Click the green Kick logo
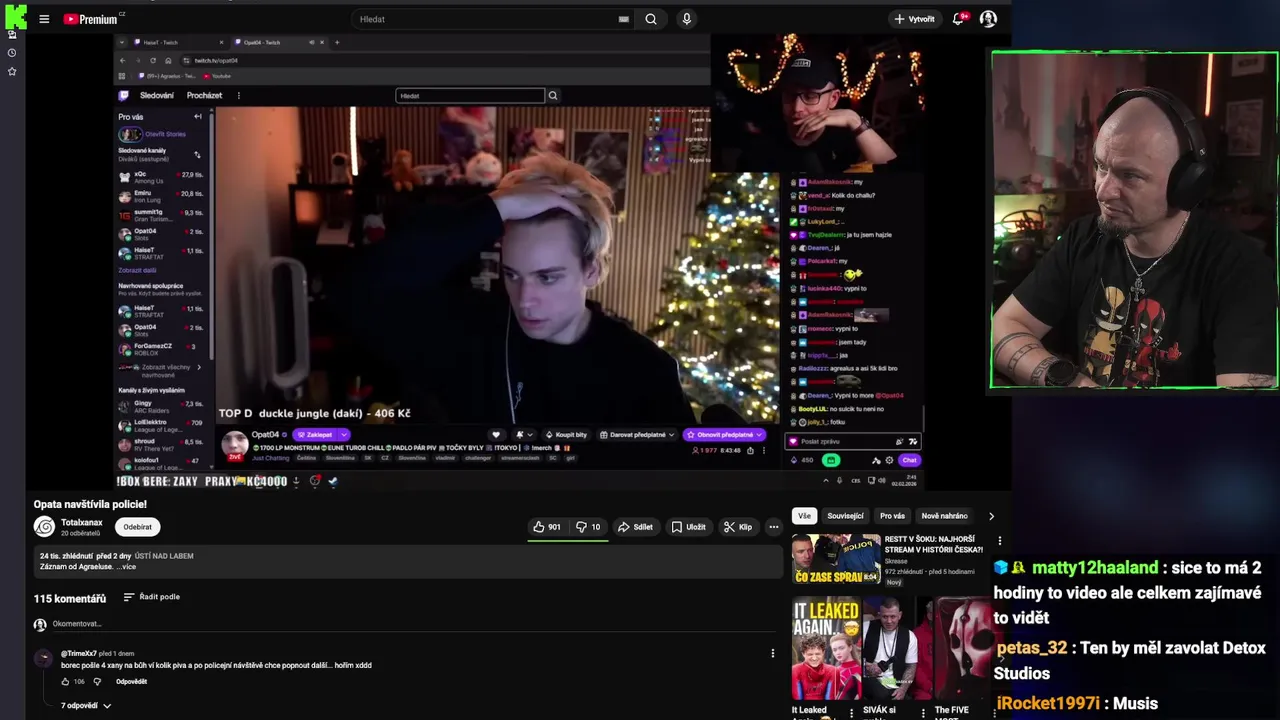 14,15
